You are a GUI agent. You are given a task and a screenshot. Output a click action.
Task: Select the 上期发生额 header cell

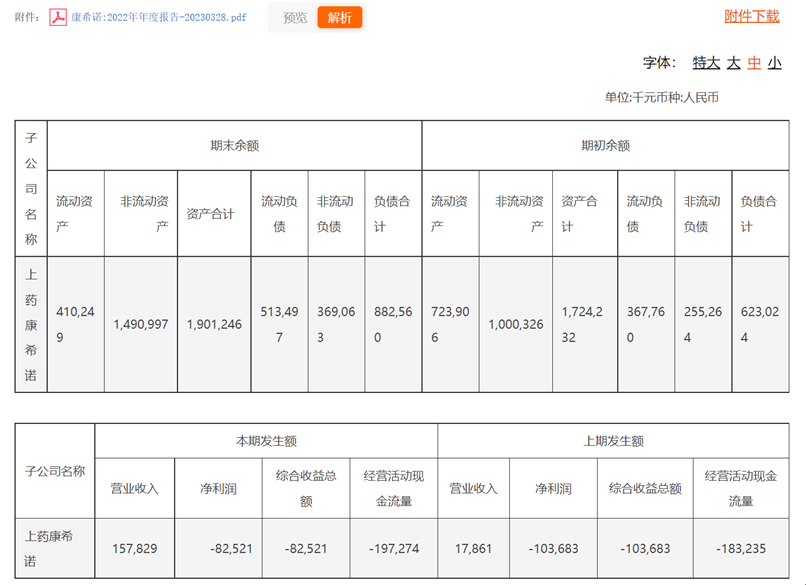(x=613, y=441)
